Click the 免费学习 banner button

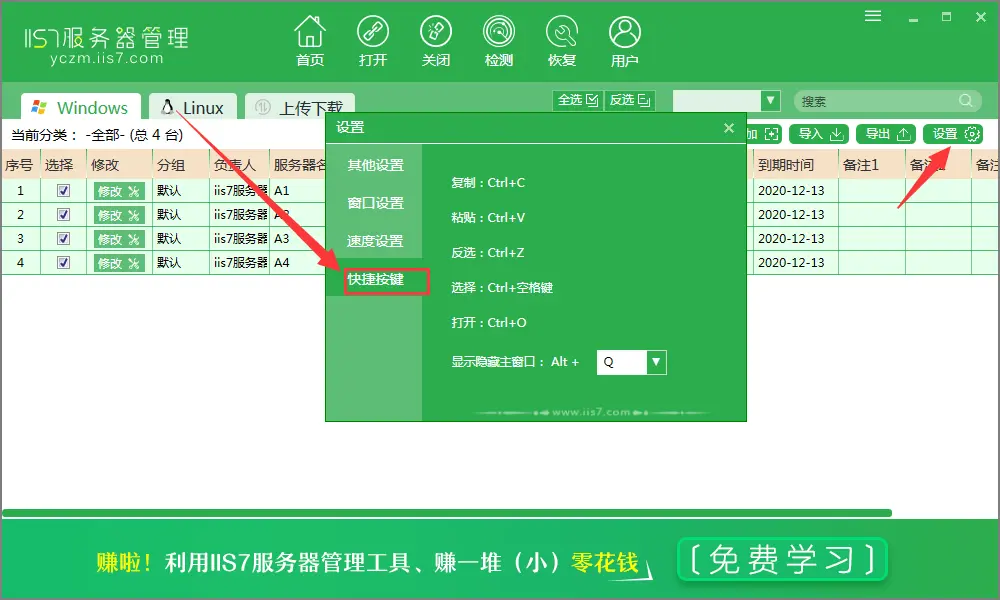782,559
